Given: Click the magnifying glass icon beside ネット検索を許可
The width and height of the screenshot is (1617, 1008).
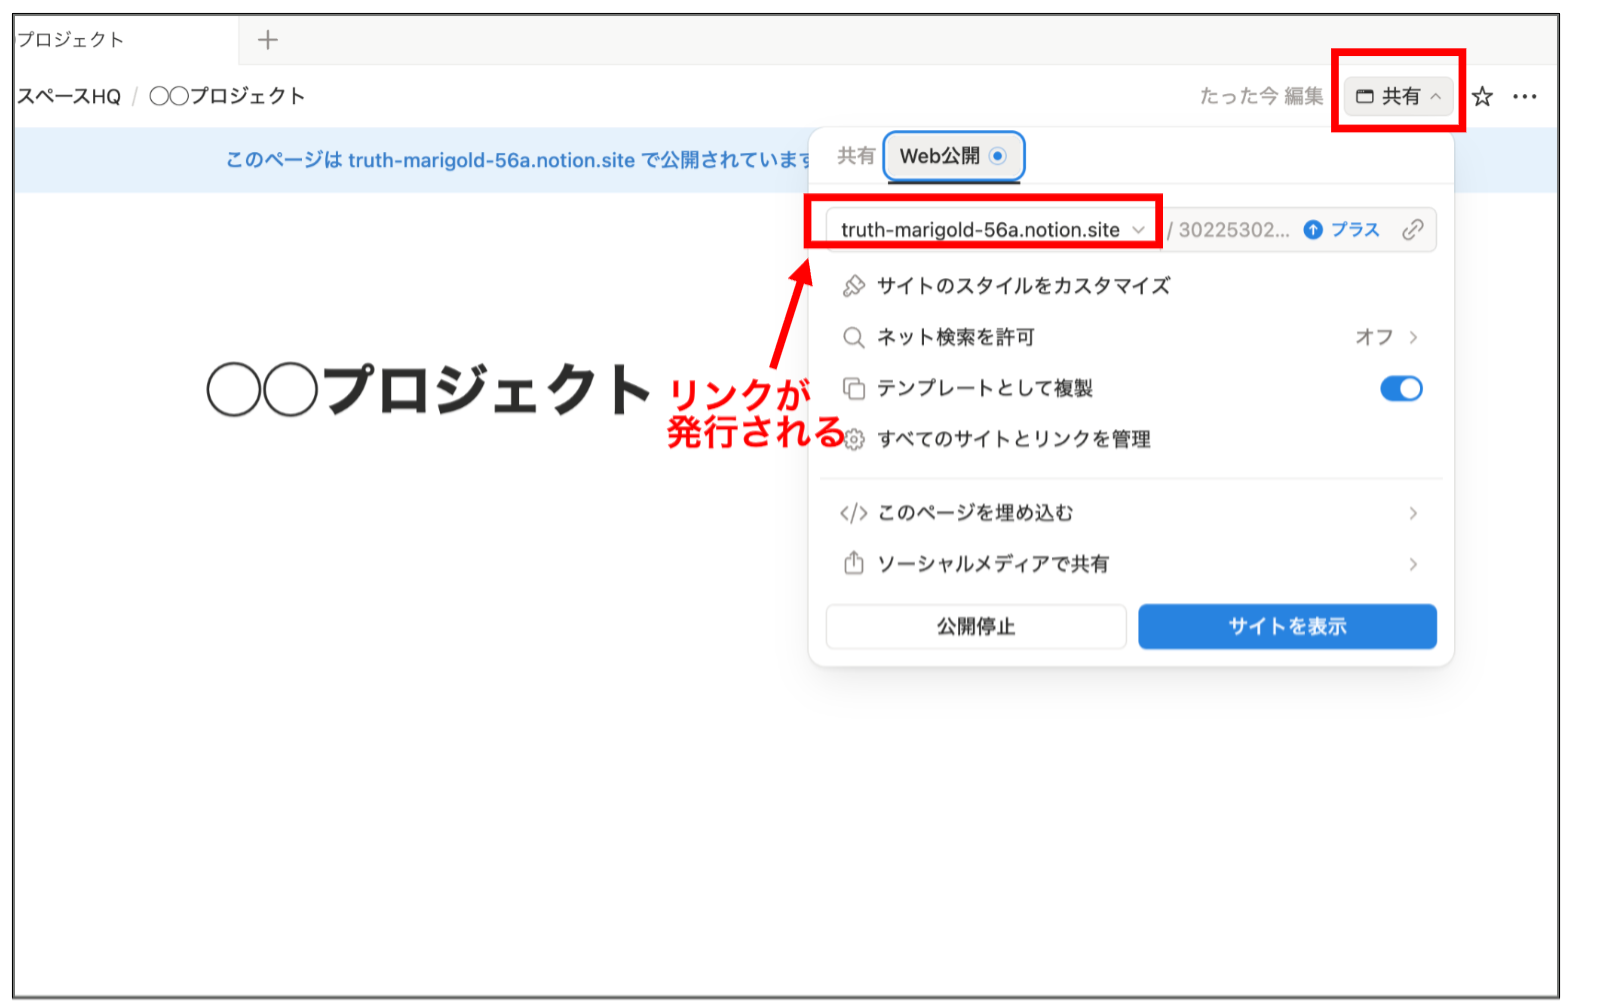Looking at the screenshot, I should 855,337.
